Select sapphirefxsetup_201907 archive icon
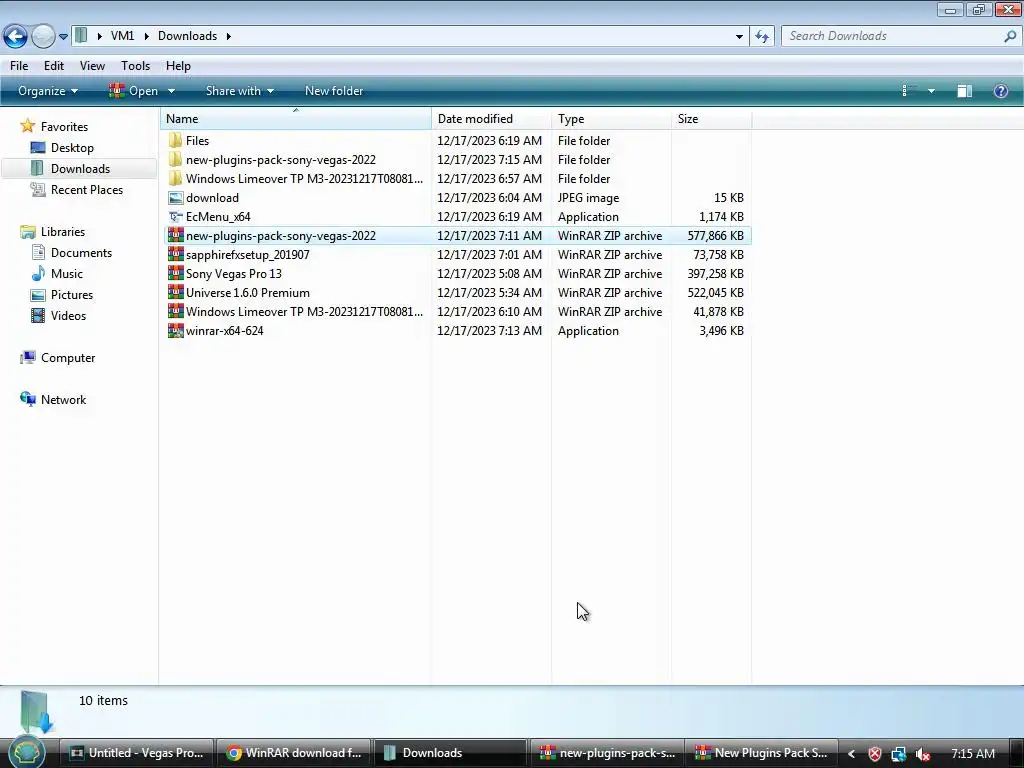This screenshot has width=1024, height=768. (x=175, y=254)
